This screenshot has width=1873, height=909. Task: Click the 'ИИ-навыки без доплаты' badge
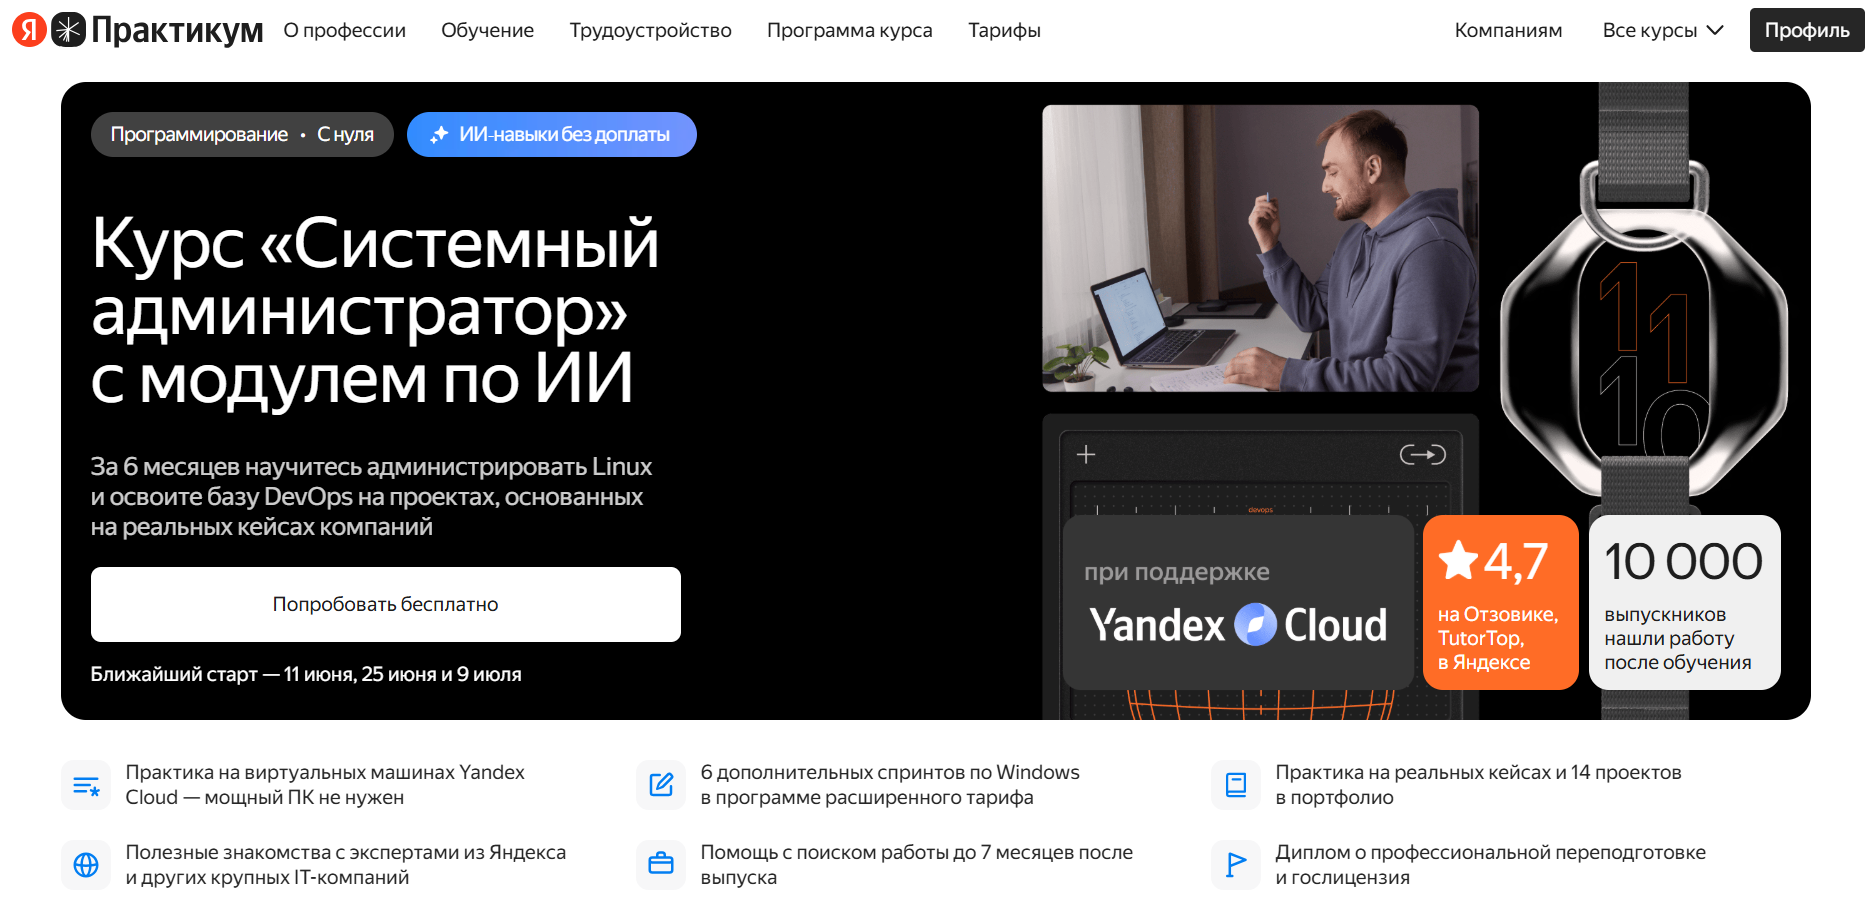point(552,134)
